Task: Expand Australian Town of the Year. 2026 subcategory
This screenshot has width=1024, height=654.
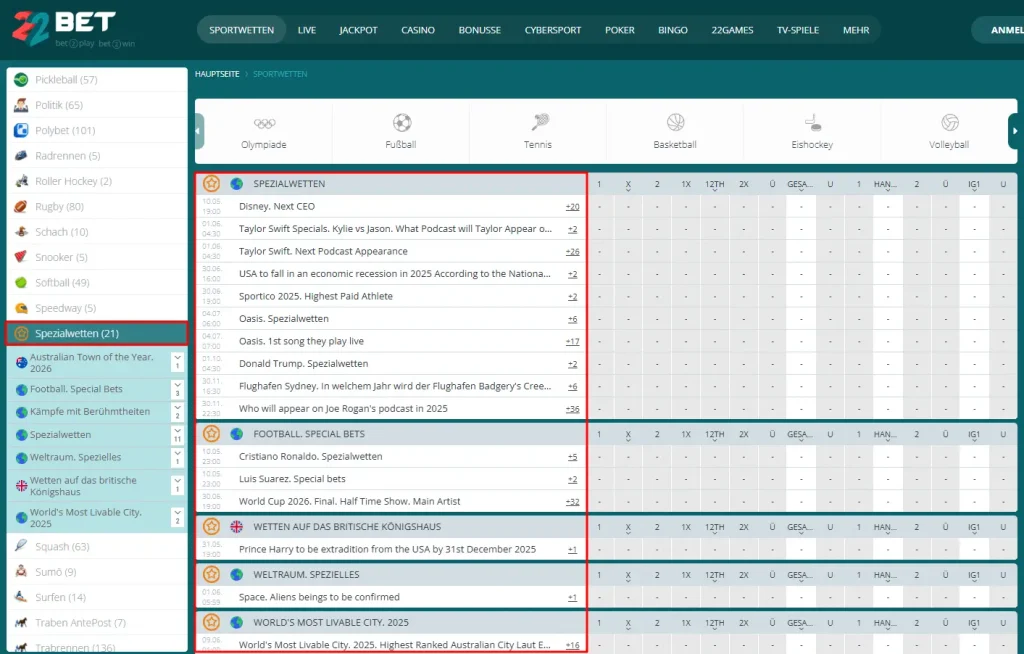Action: [x=177, y=363]
